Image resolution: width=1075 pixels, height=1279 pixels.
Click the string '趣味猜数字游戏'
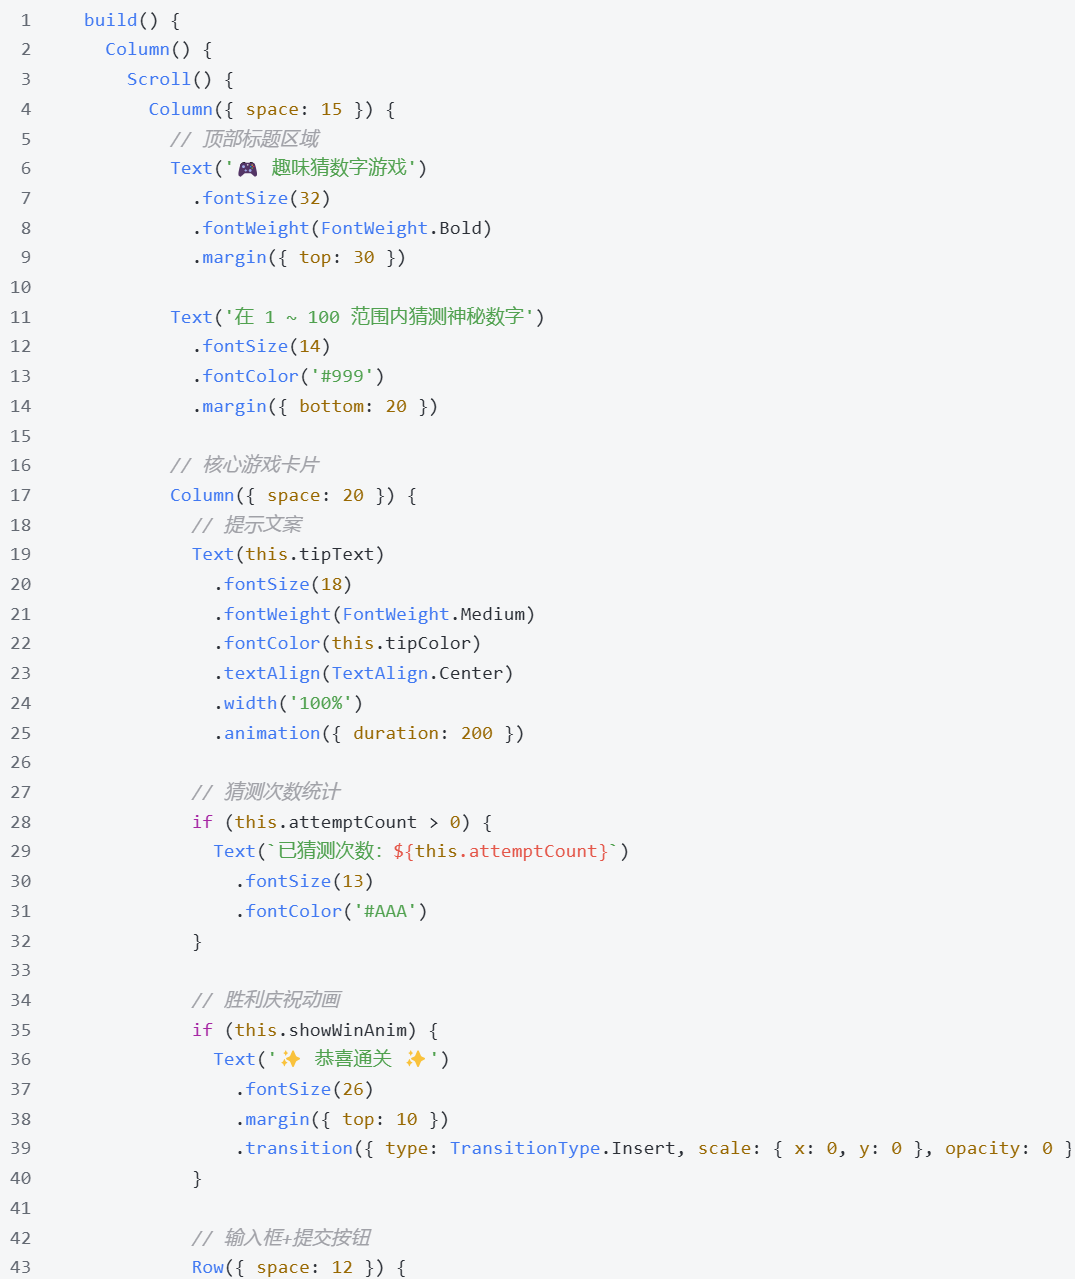[339, 168]
